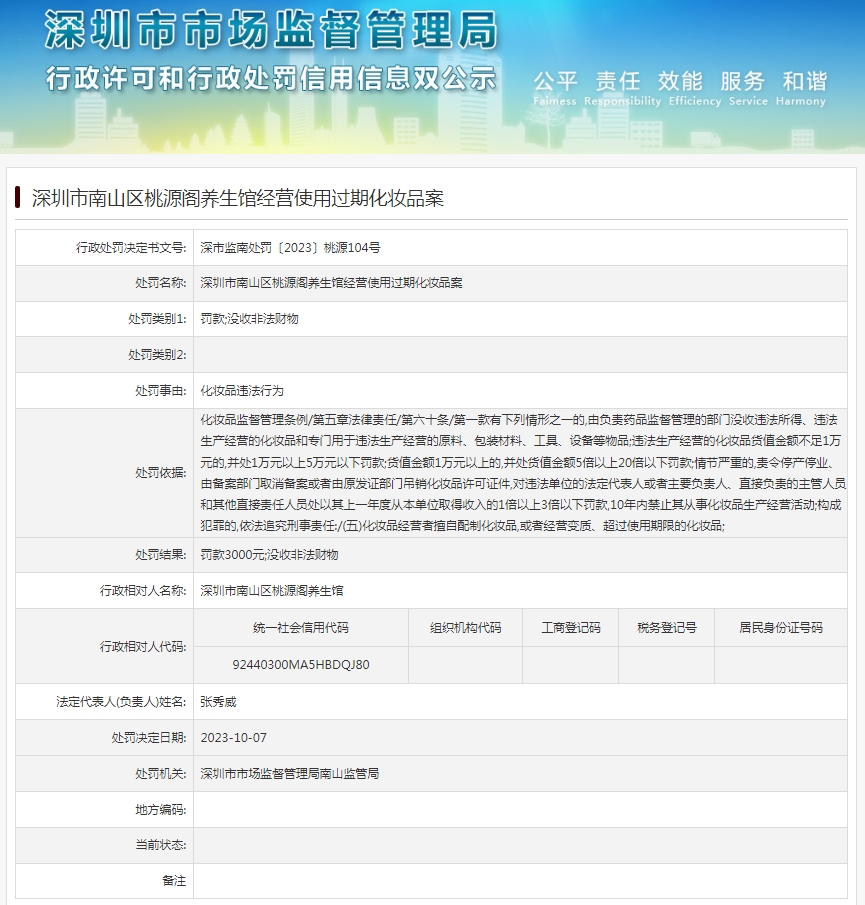Click the banner slogan 公平 Fairness
Image resolution: width=865 pixels, height=905 pixels.
coord(555,88)
